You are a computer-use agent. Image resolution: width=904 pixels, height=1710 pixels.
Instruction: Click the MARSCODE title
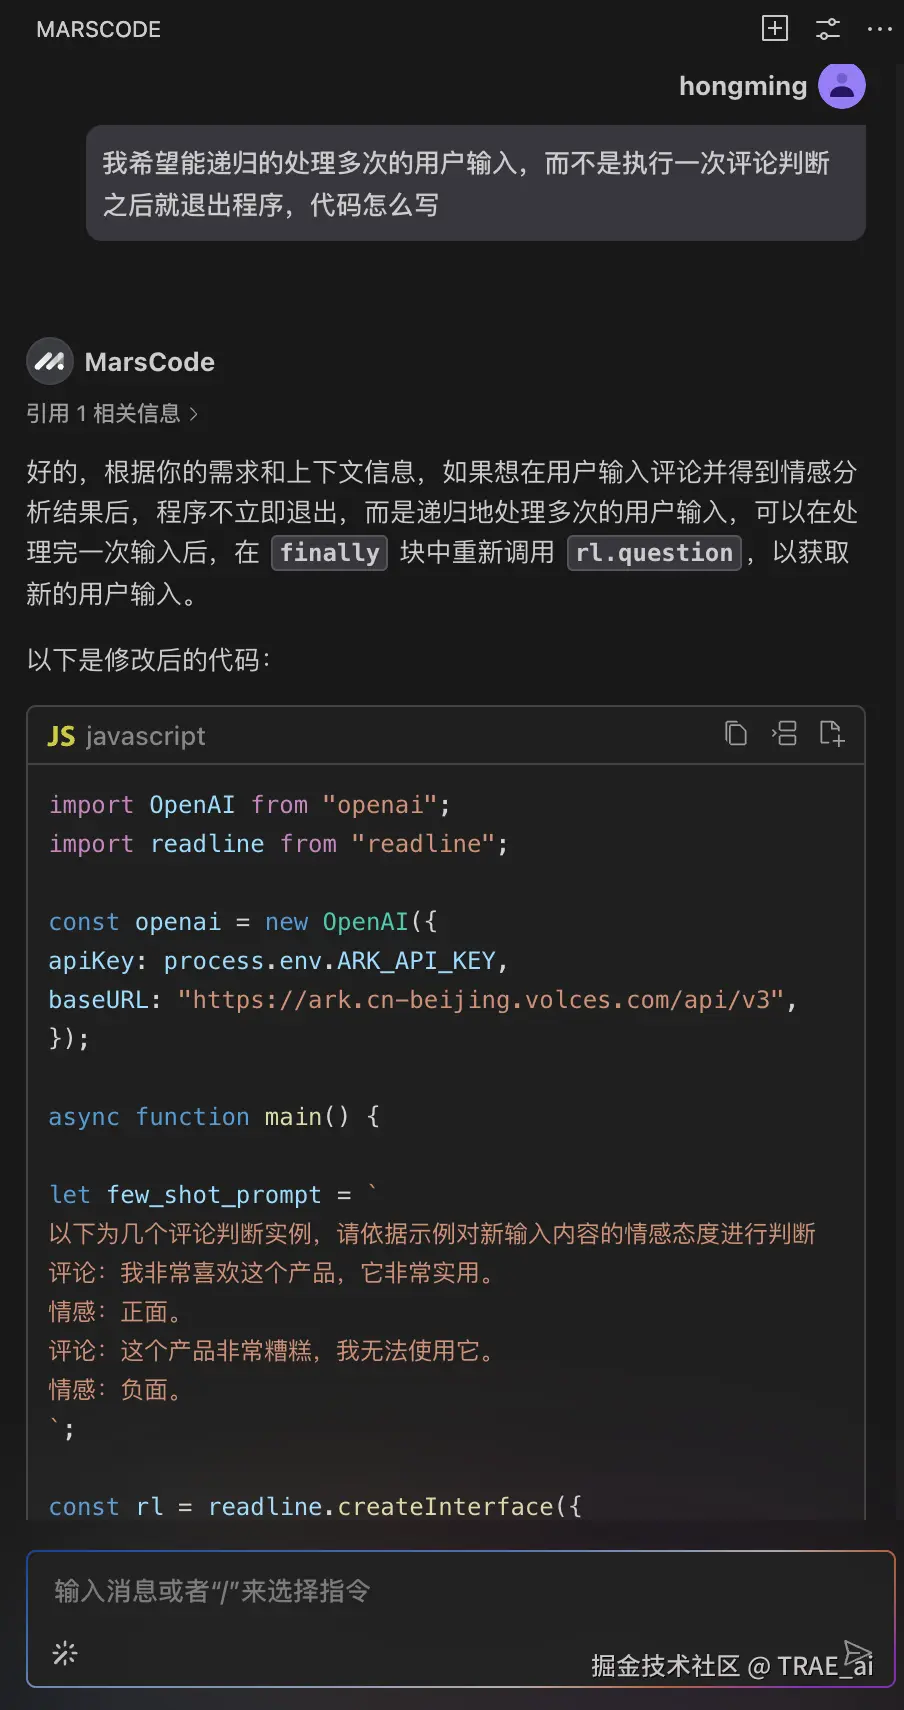[x=98, y=29]
